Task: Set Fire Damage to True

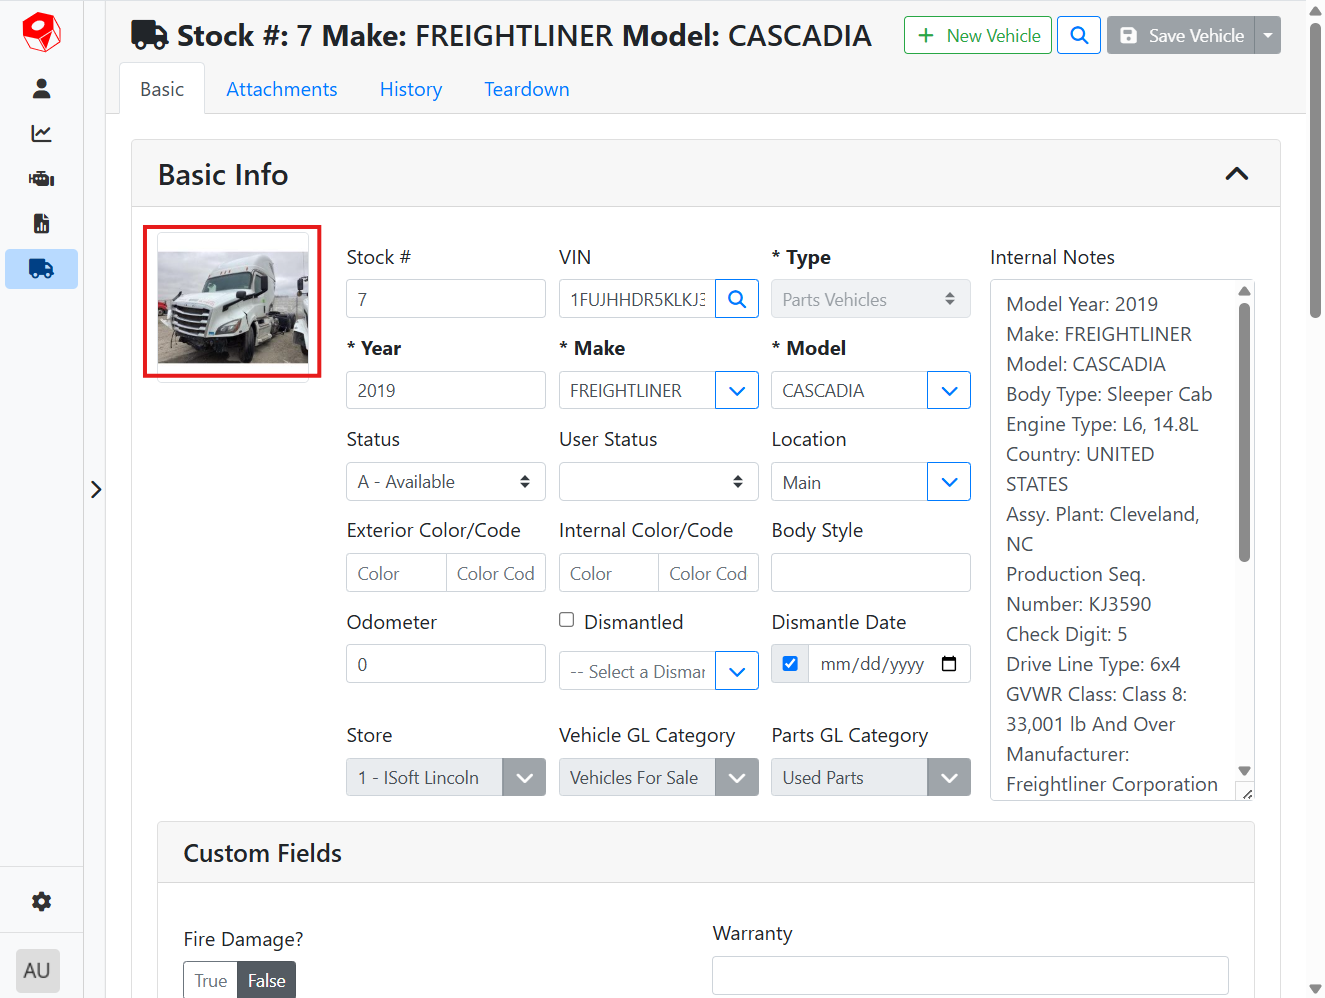Action: pyautogui.click(x=210, y=980)
